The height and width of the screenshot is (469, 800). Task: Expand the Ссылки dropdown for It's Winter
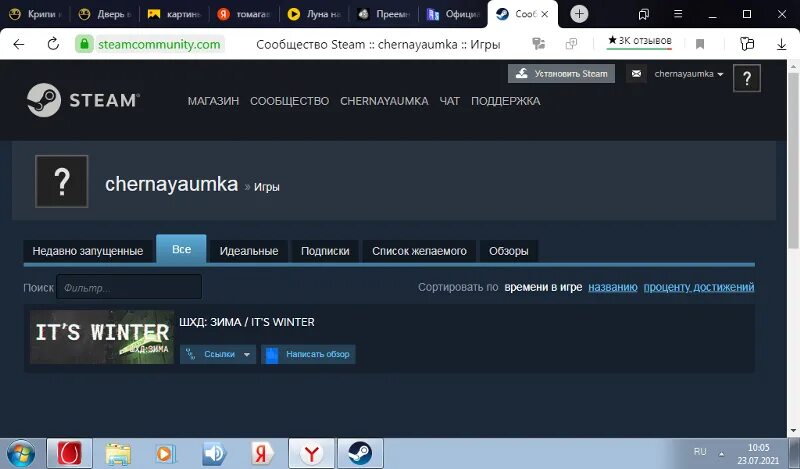[x=218, y=354]
